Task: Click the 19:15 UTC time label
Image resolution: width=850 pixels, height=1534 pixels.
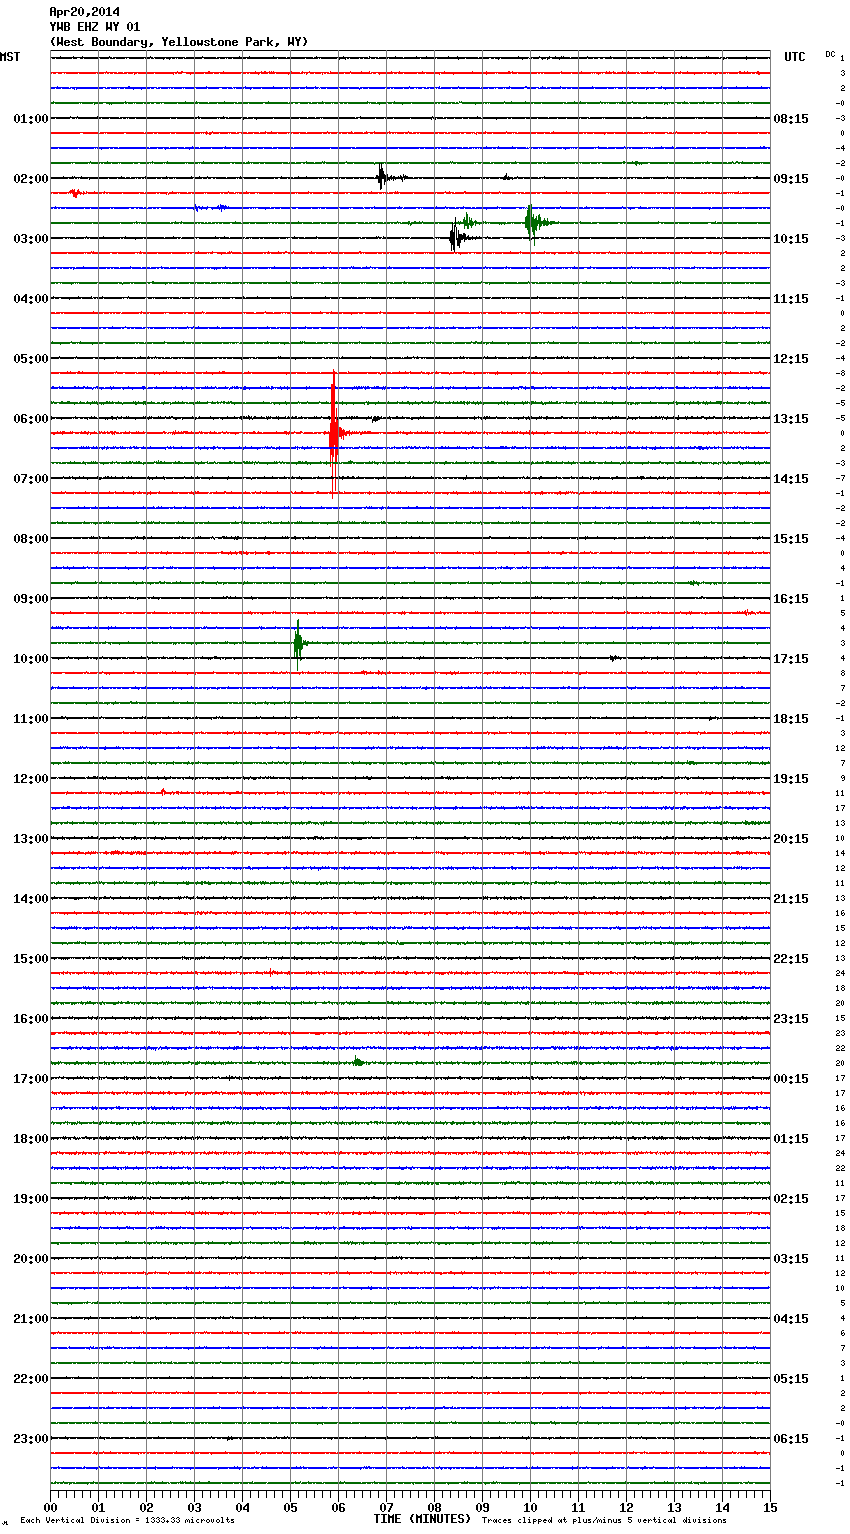Action: (791, 778)
